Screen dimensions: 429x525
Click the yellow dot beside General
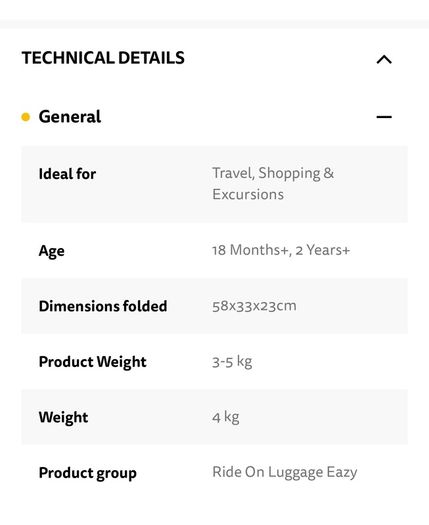click(x=26, y=117)
